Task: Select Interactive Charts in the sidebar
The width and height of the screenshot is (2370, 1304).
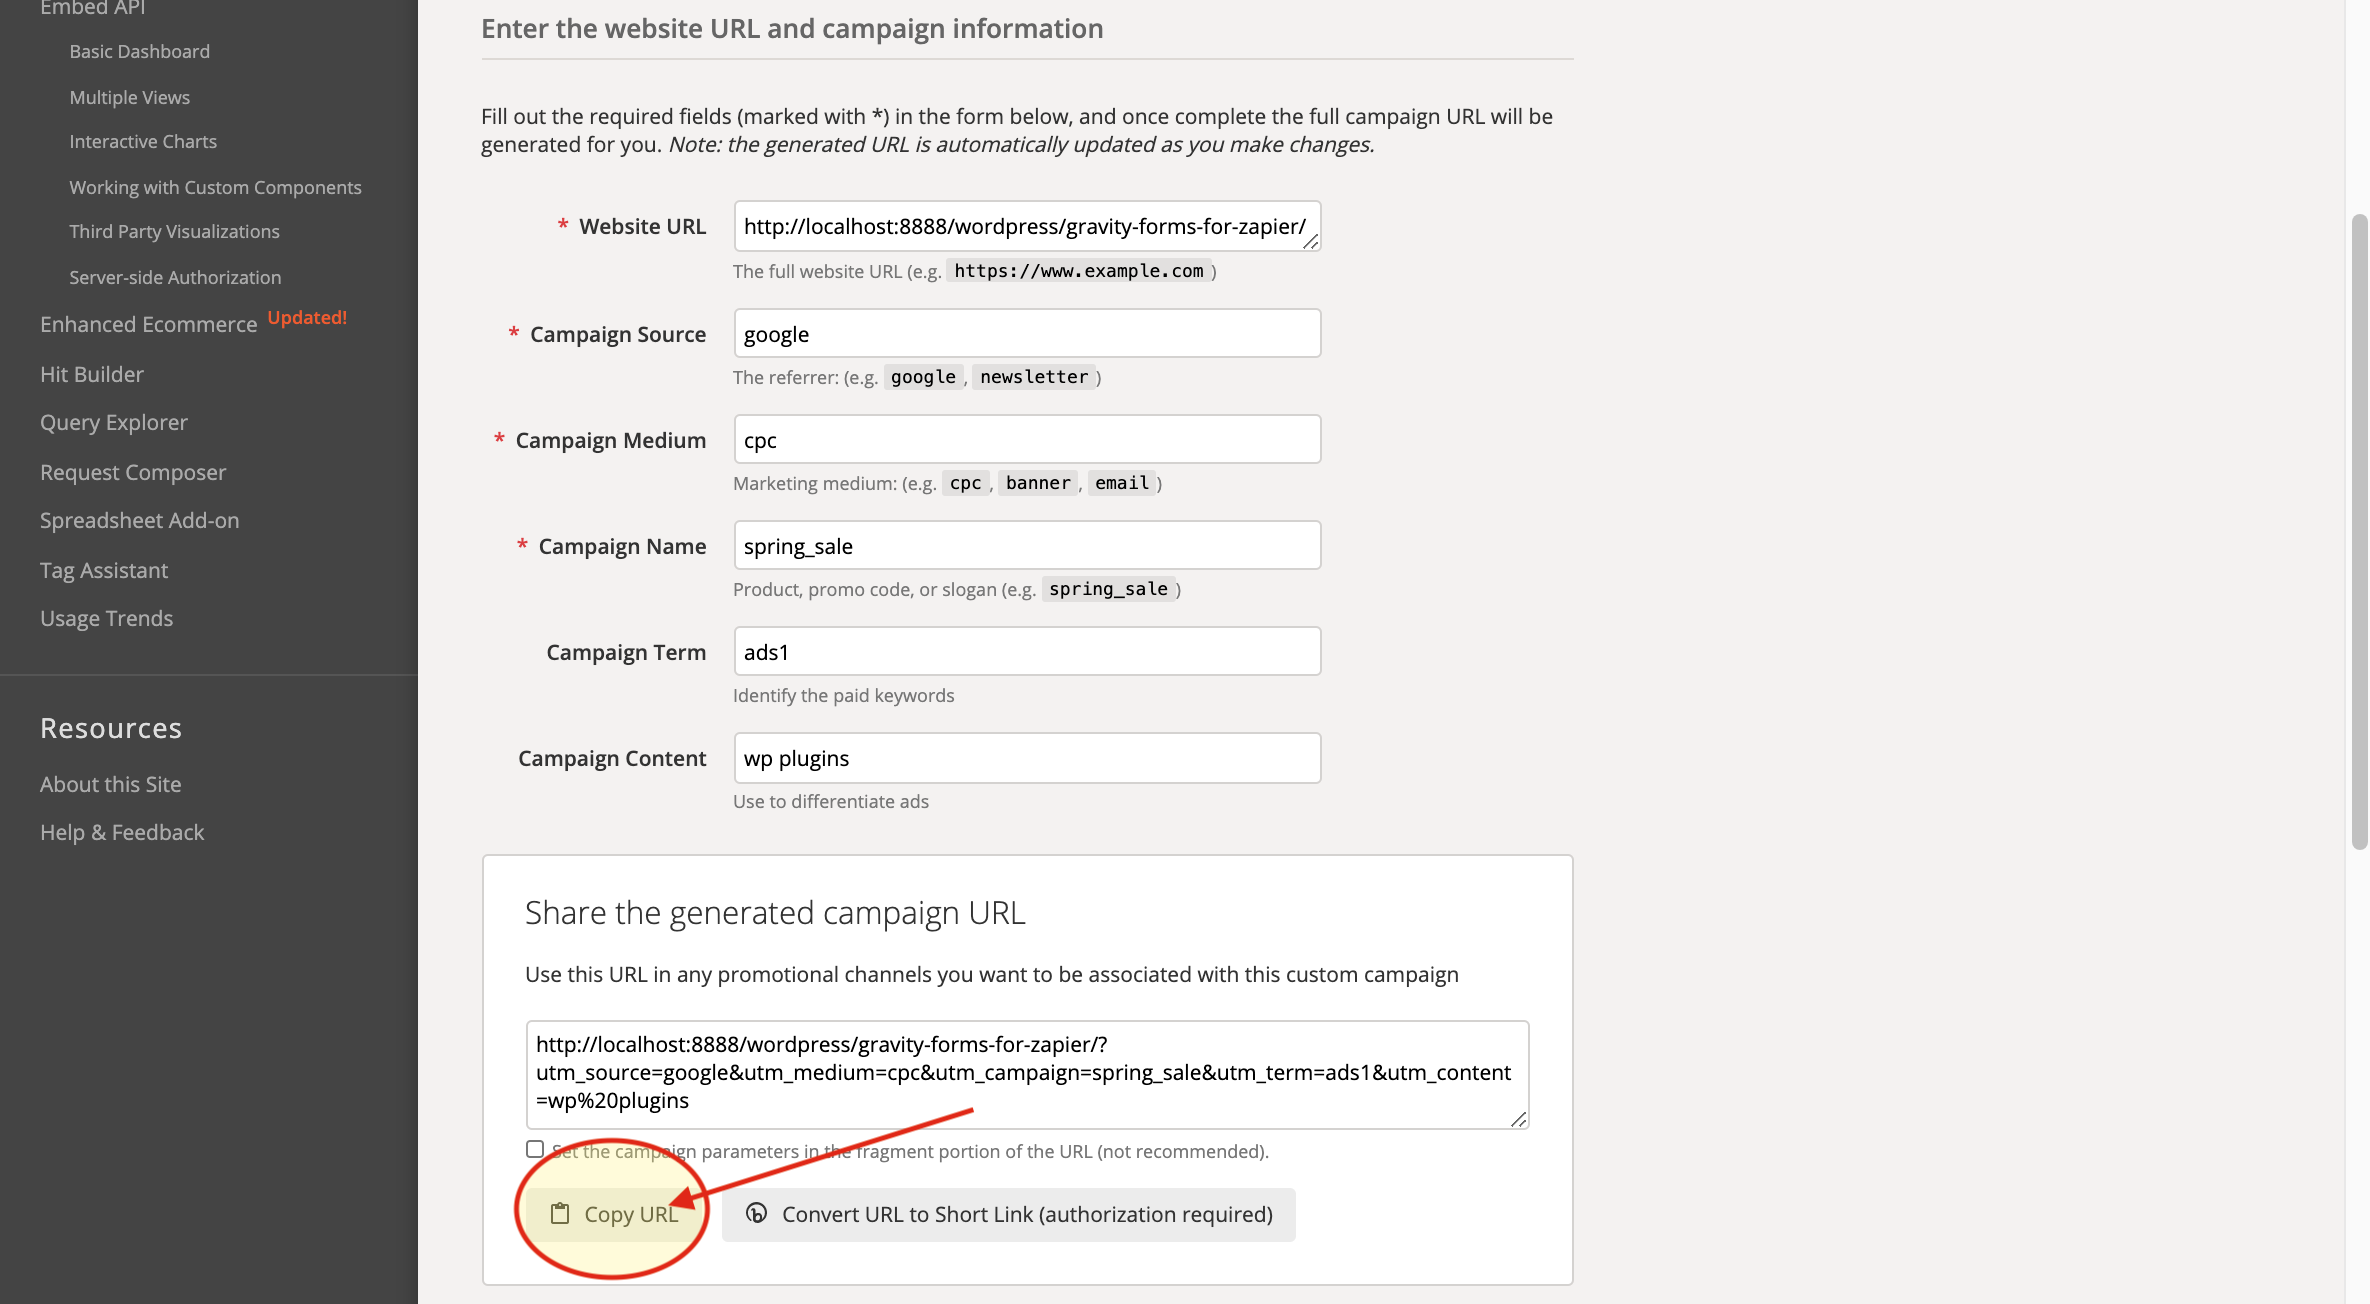Action: 143,141
